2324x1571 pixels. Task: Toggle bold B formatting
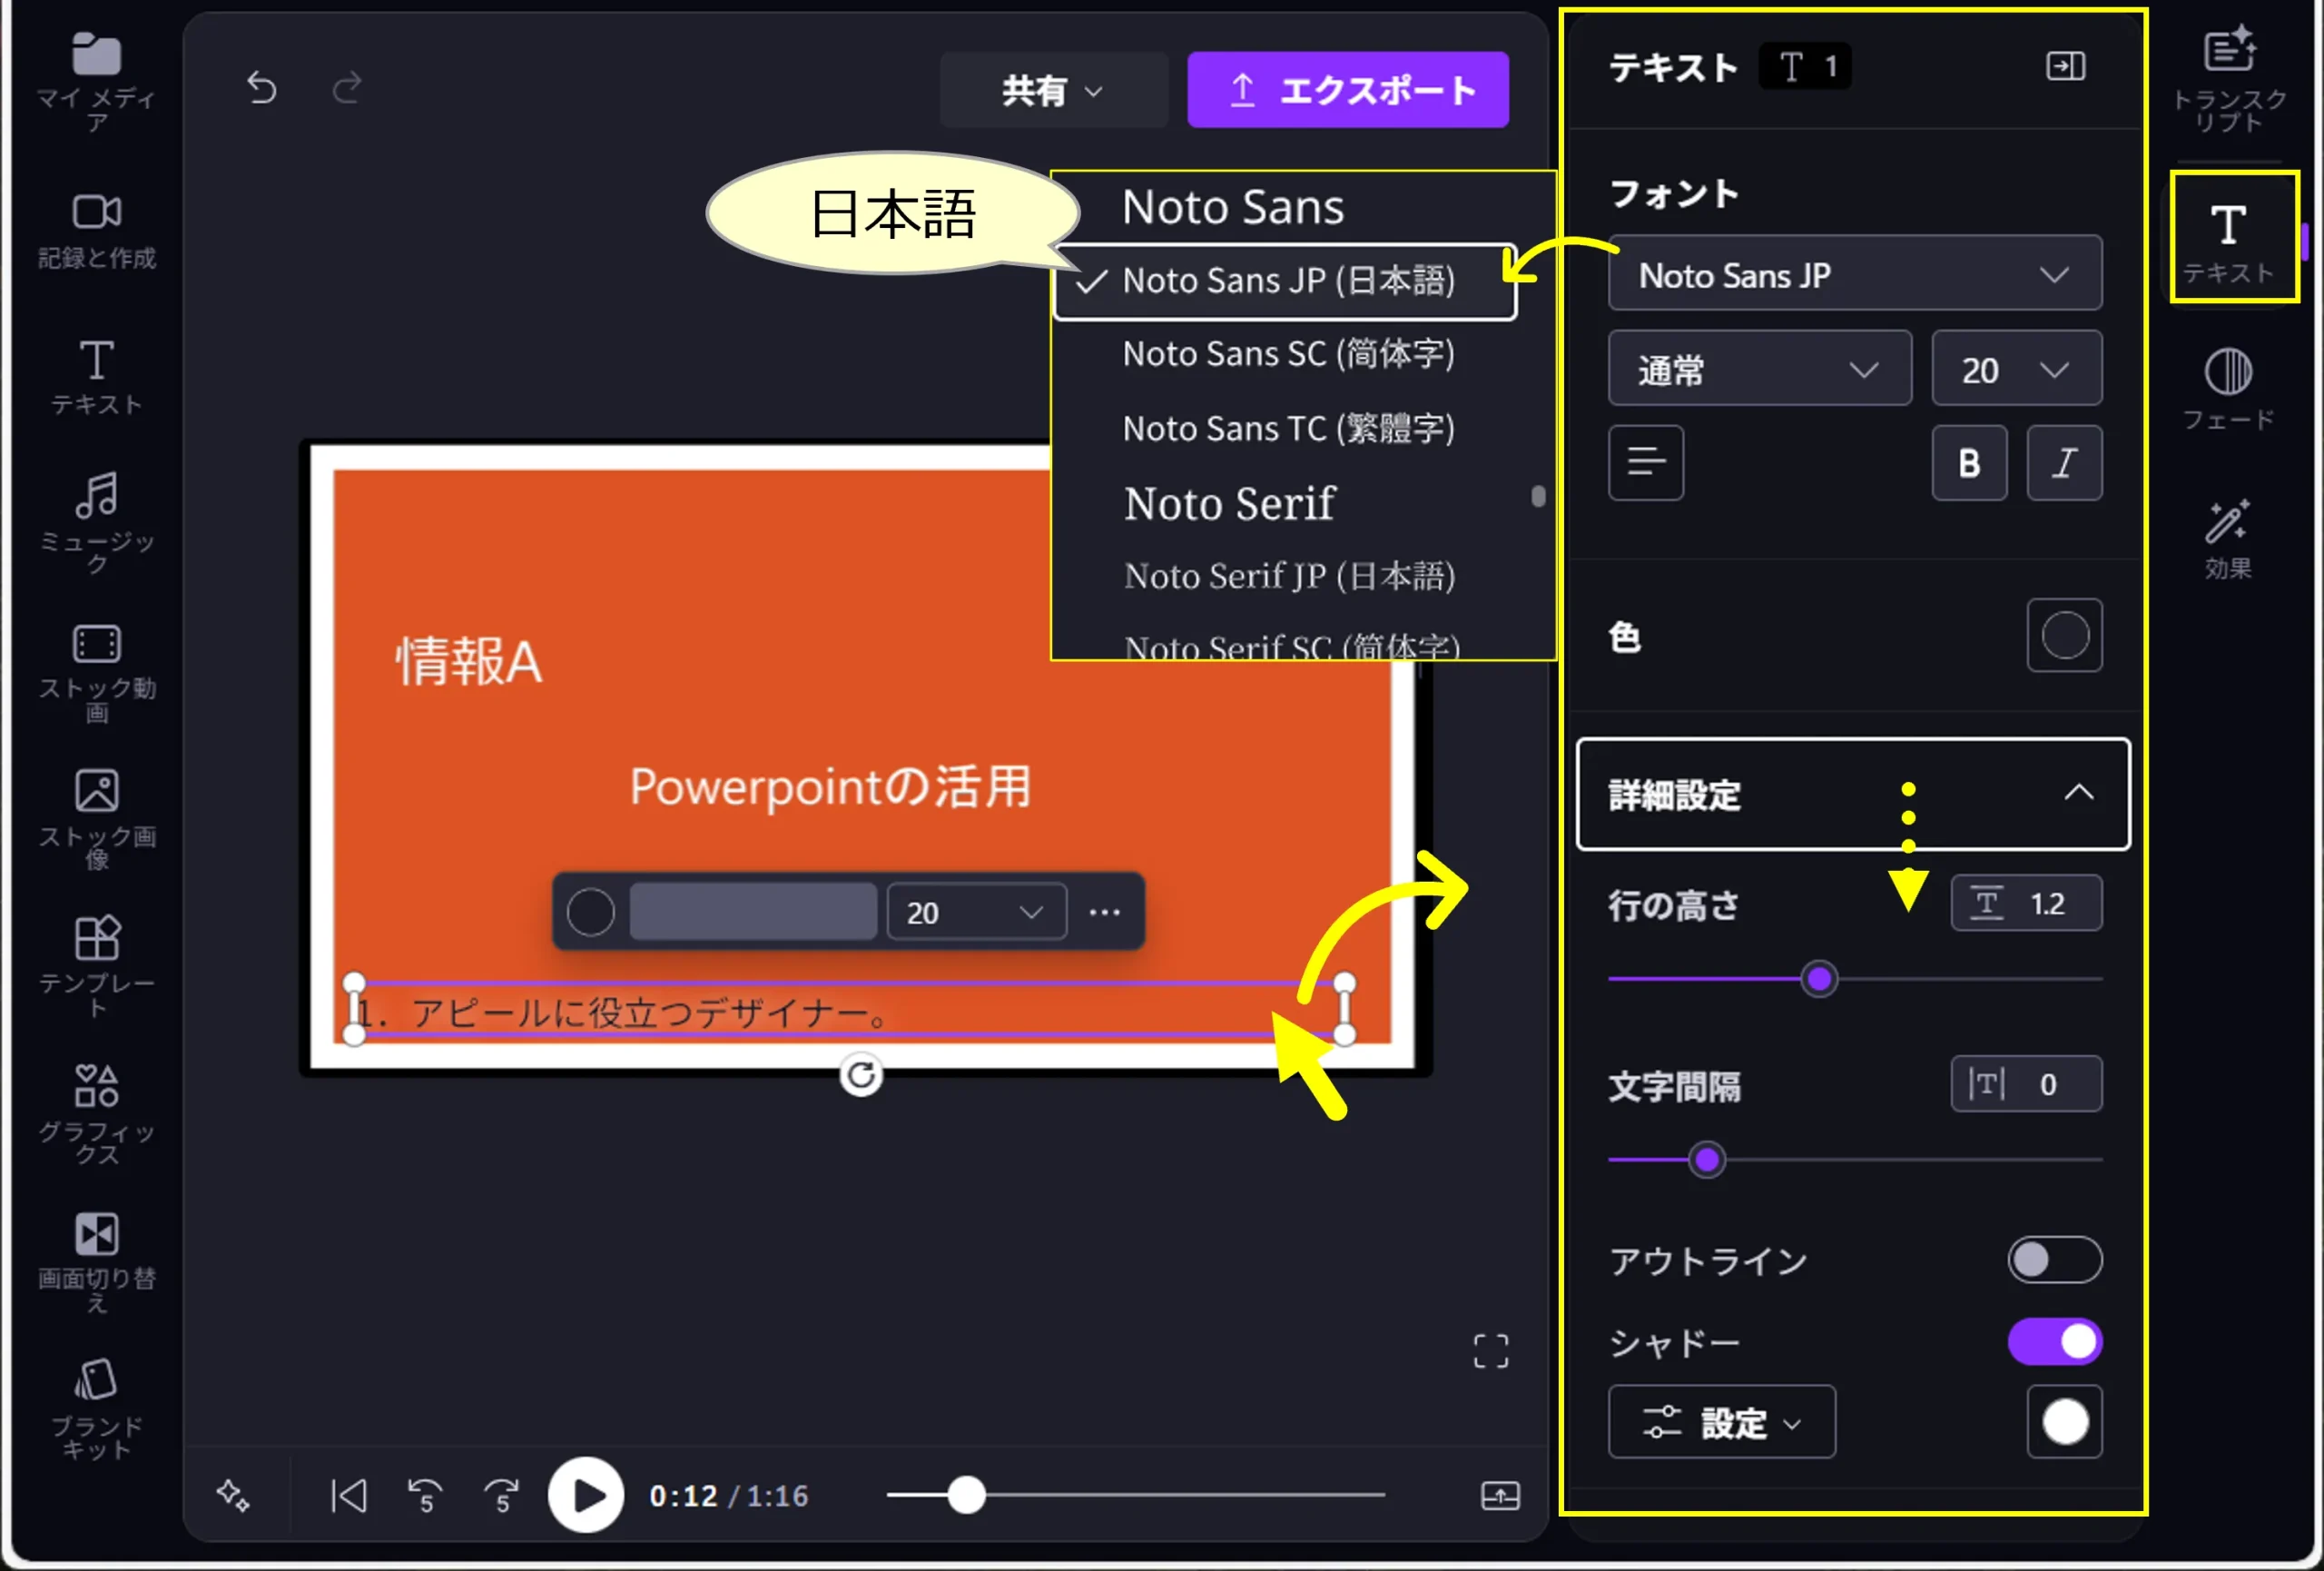click(x=1968, y=463)
